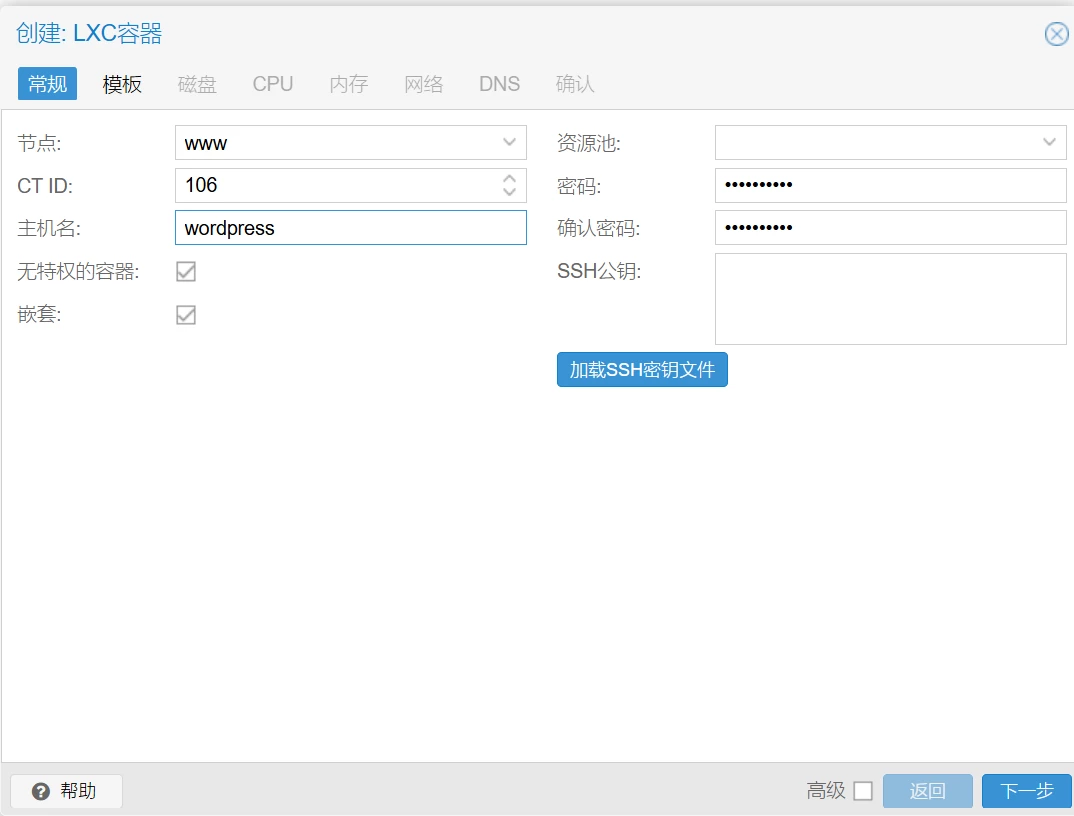Expand the 资源池 resource pool dropdown

pos(1049,142)
